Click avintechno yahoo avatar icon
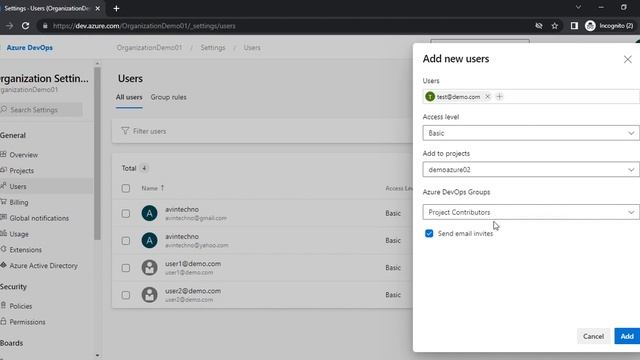640x360 pixels. pyautogui.click(x=149, y=240)
